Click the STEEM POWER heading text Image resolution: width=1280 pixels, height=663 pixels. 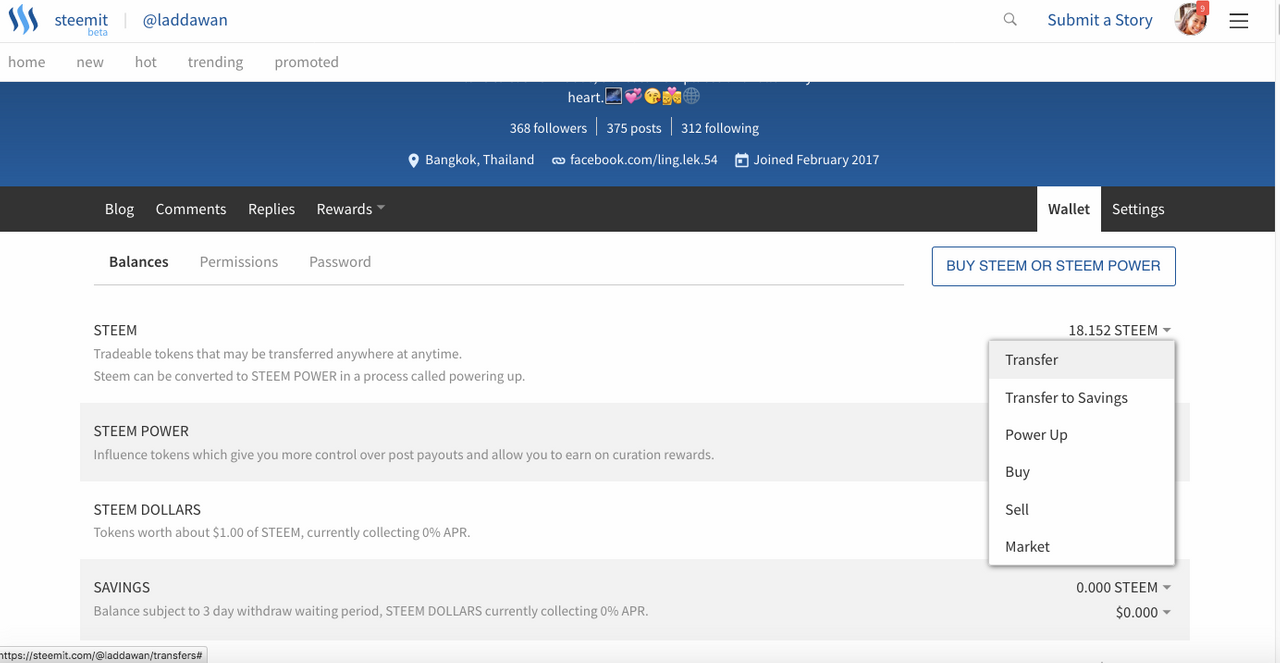[141, 431]
